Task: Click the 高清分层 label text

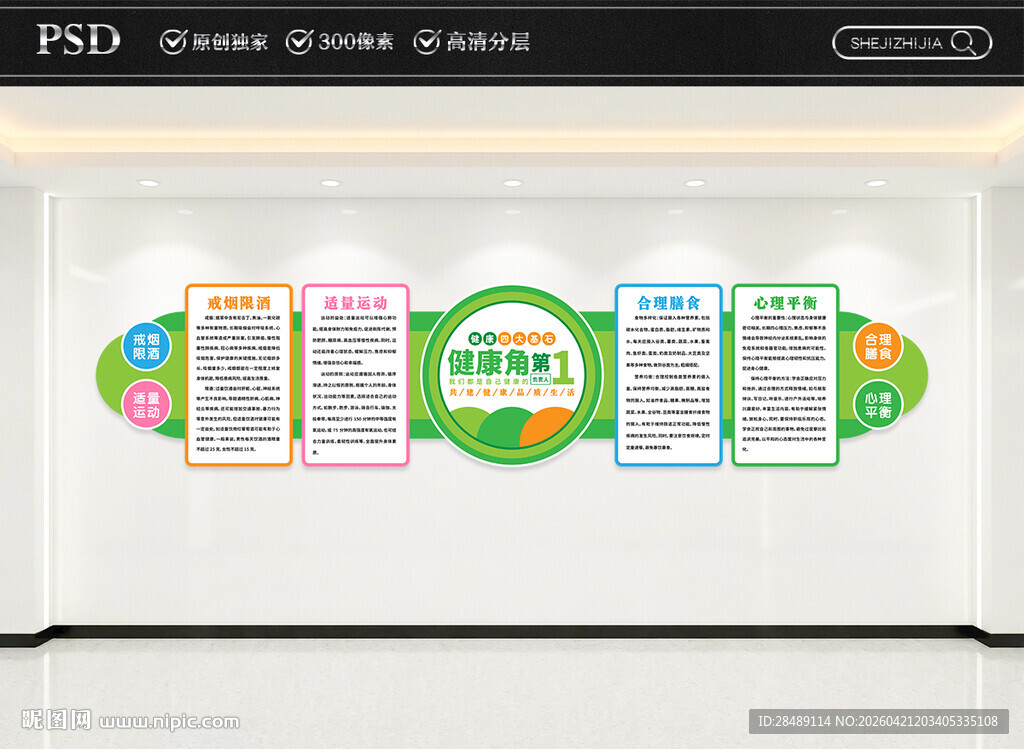Action: (488, 42)
